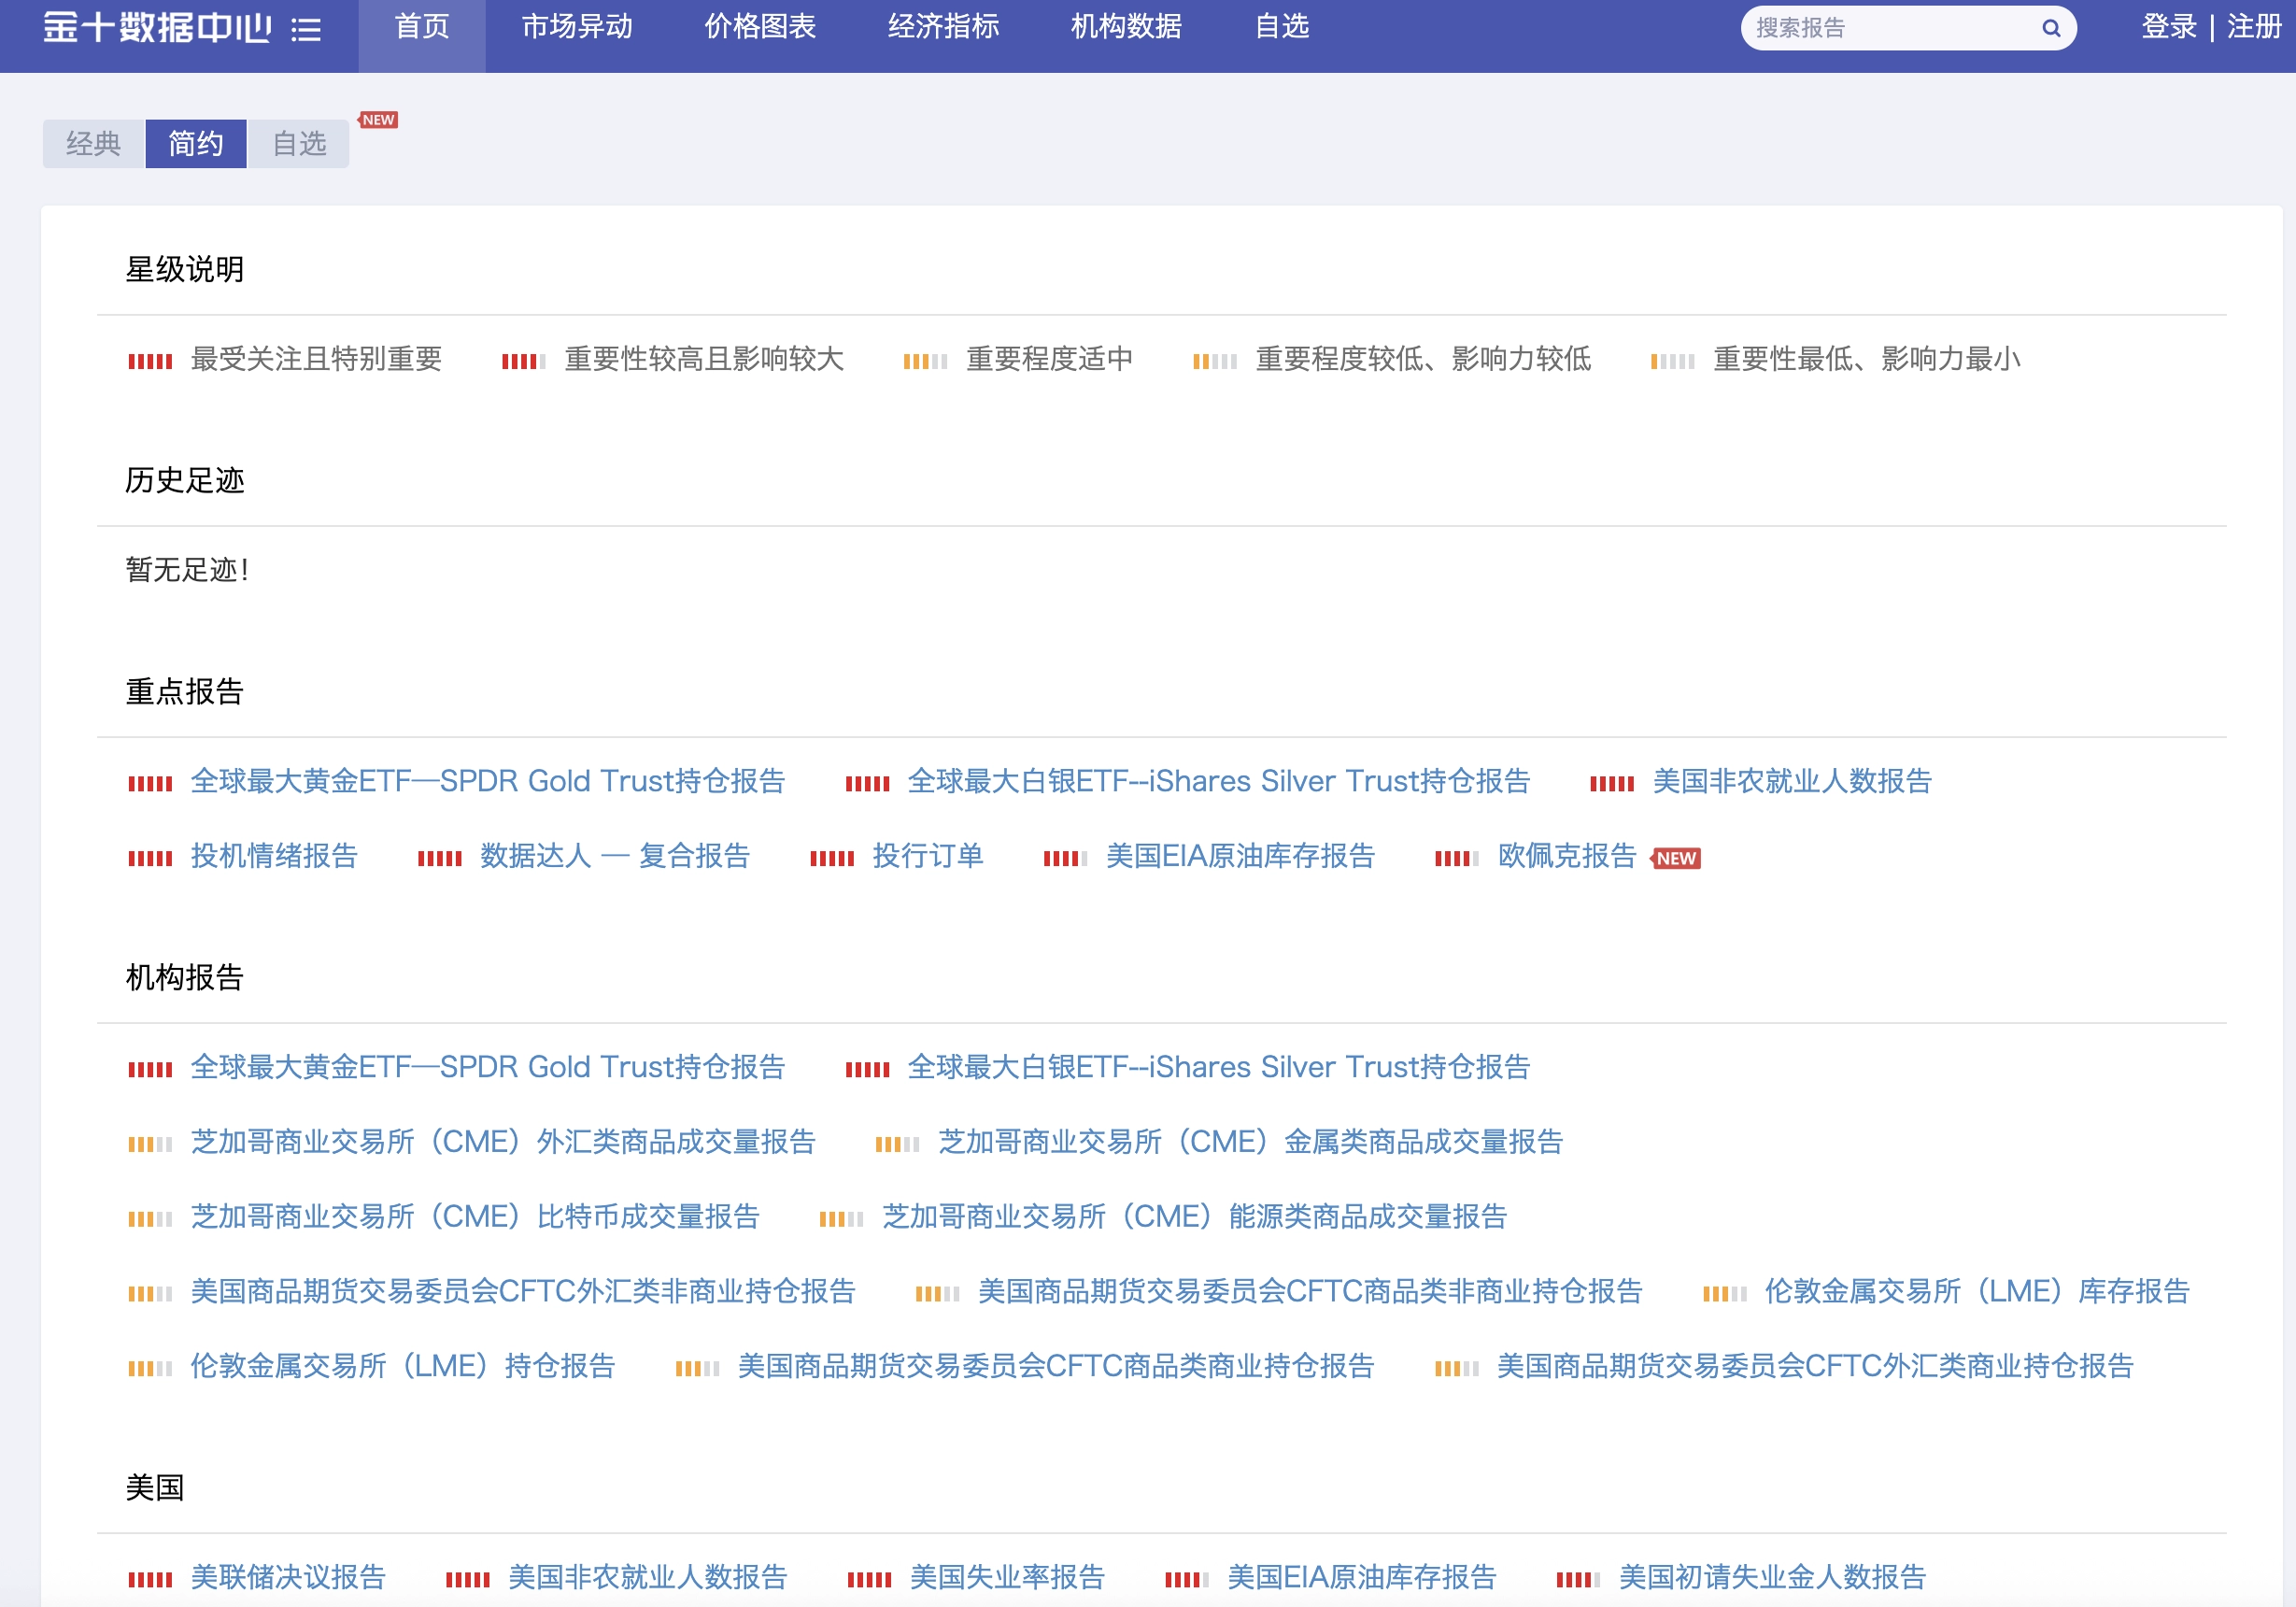
Task: Click the 重要程度适中 legend text
Action: 1049,359
